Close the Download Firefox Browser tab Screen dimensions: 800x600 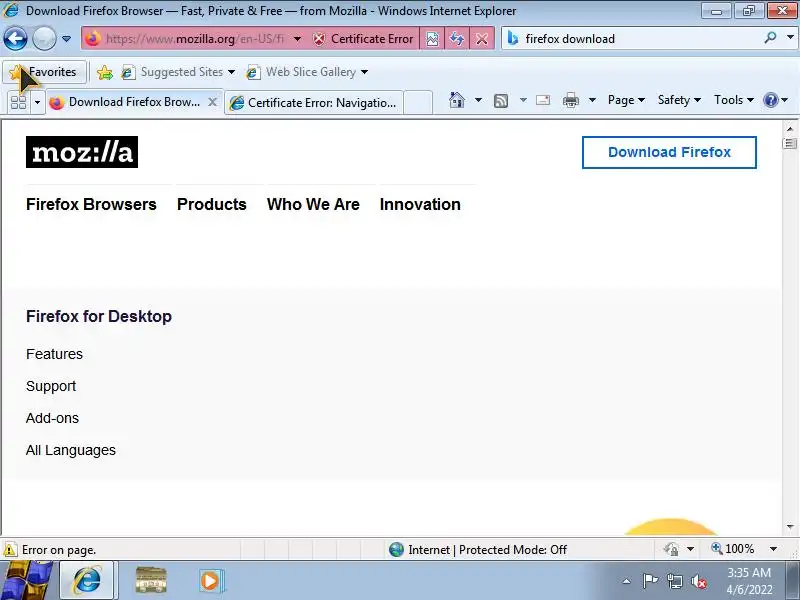point(213,102)
